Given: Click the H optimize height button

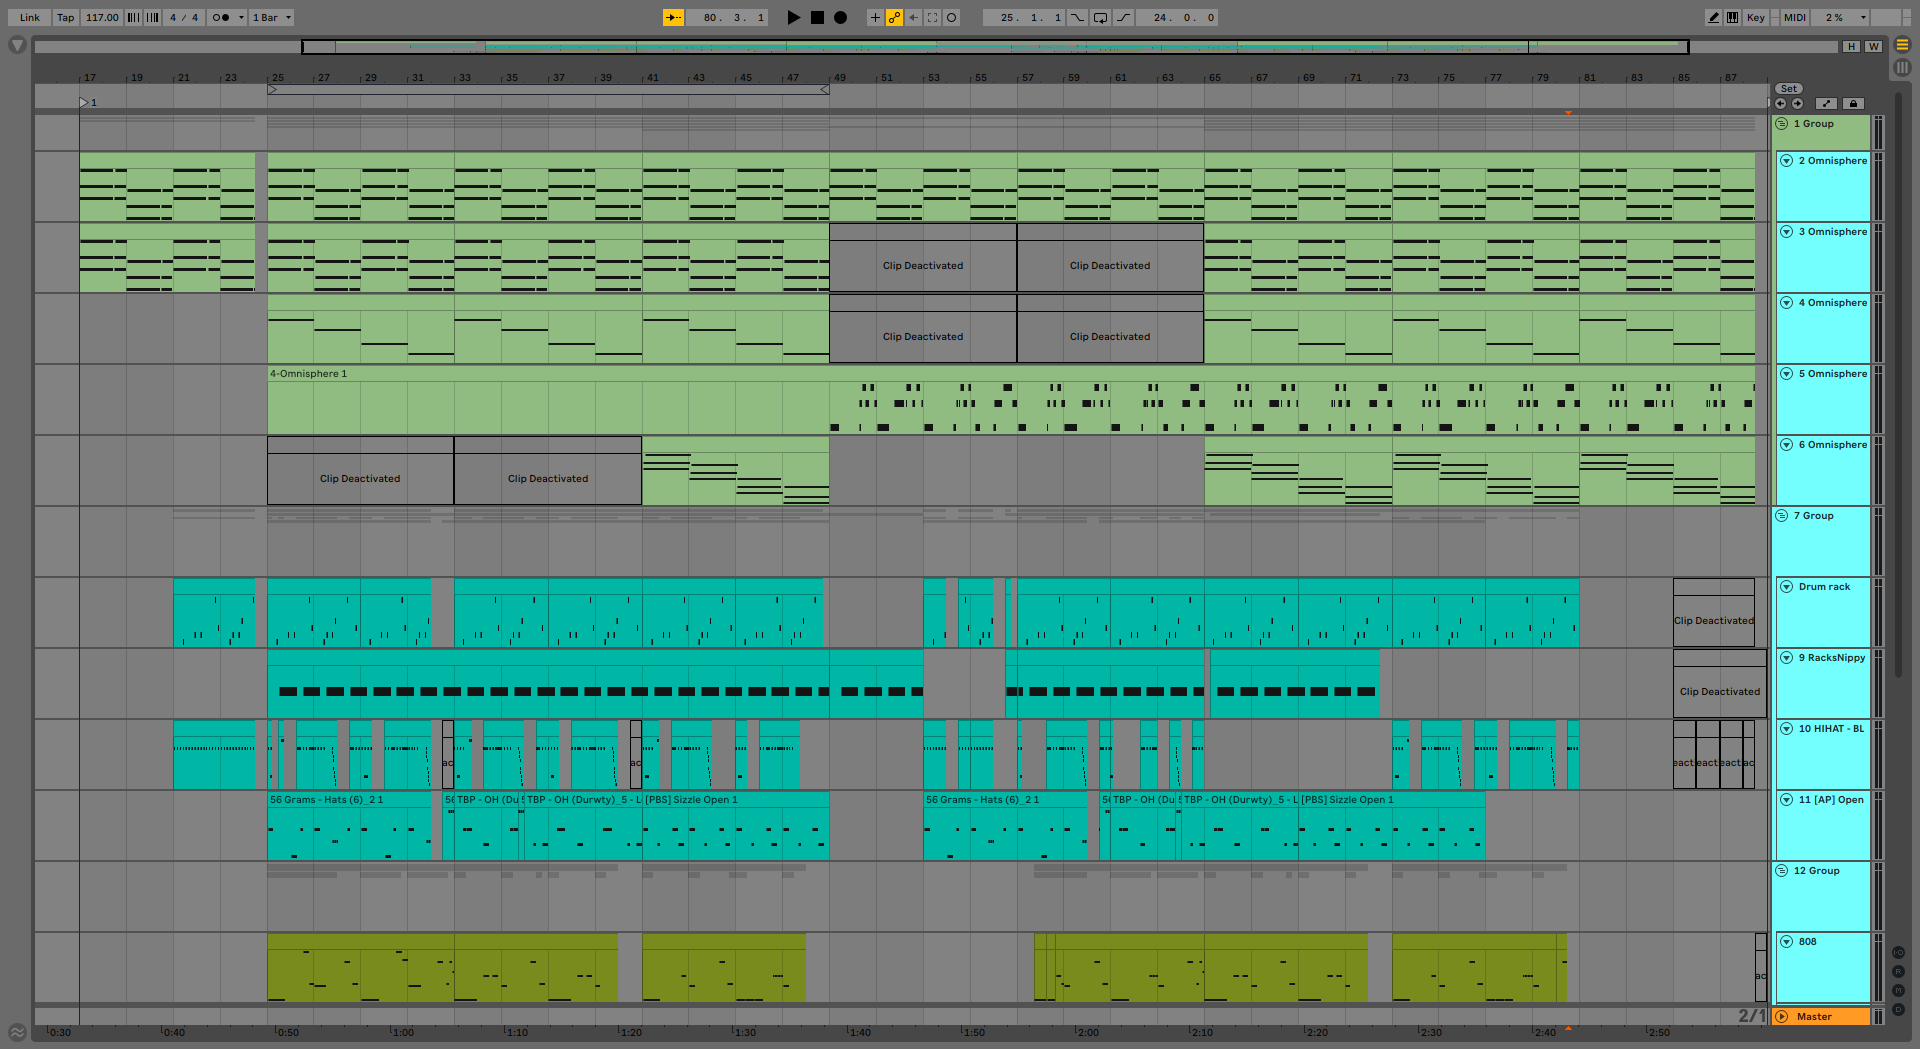Looking at the screenshot, I should pyautogui.click(x=1852, y=46).
